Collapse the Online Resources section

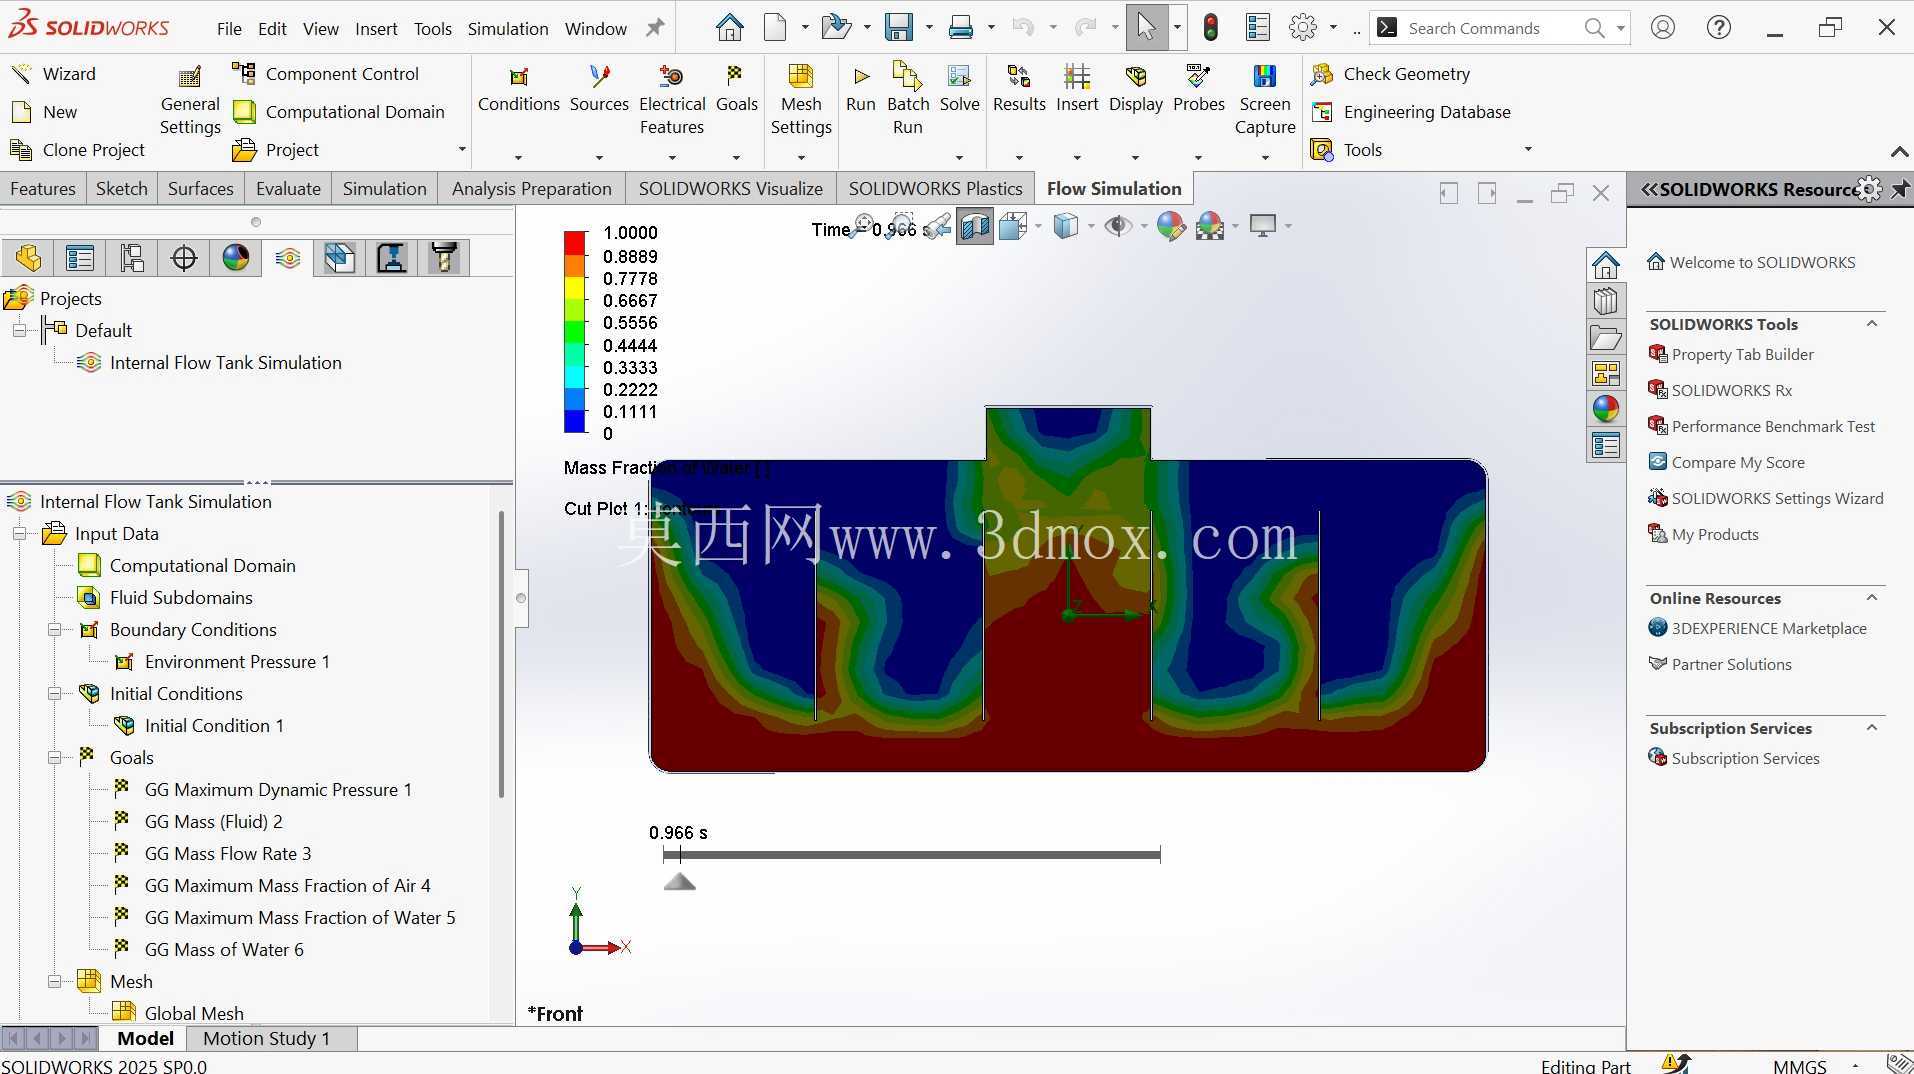click(x=1872, y=598)
